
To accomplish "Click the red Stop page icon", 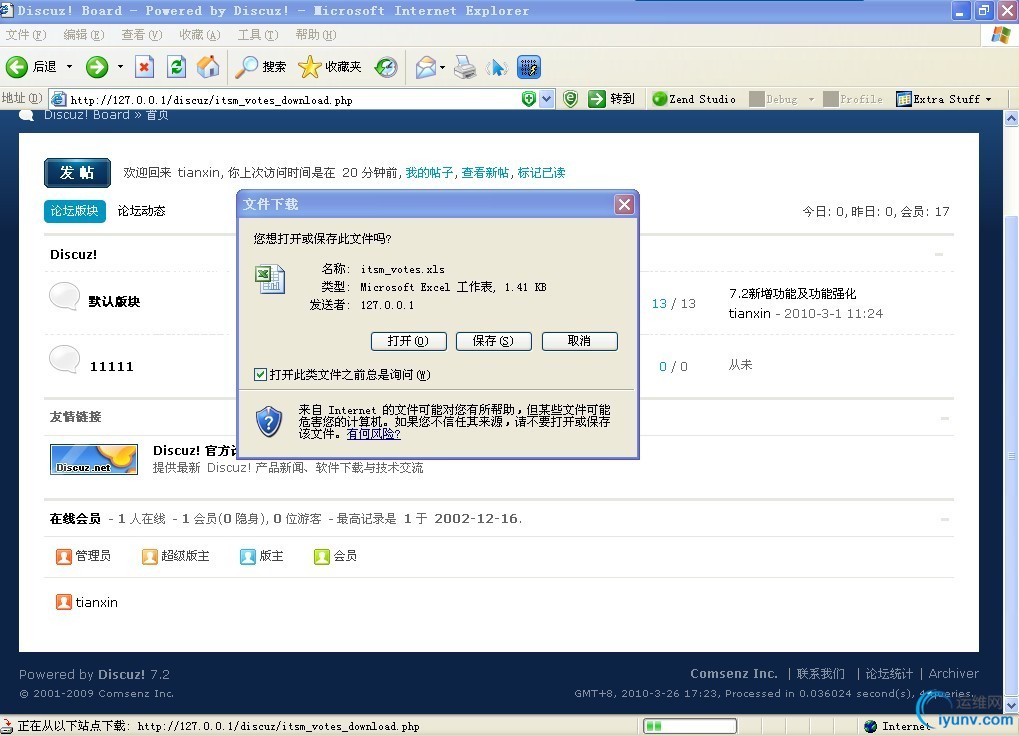I will (x=144, y=67).
